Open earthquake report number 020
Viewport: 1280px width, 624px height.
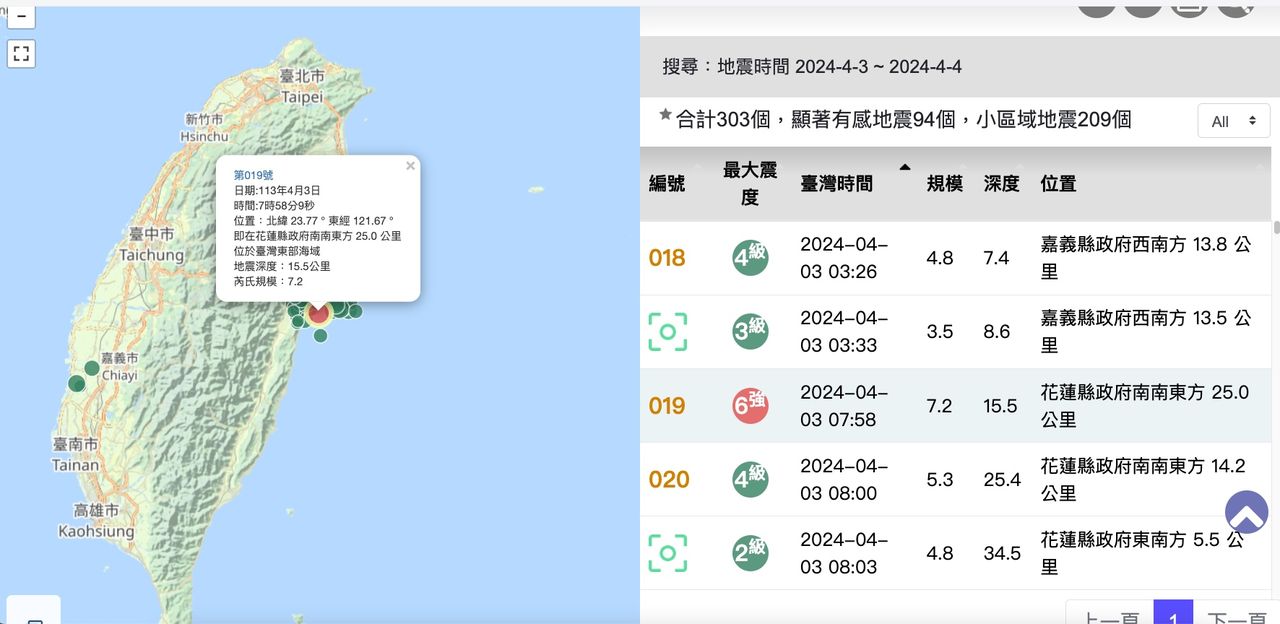click(x=669, y=480)
